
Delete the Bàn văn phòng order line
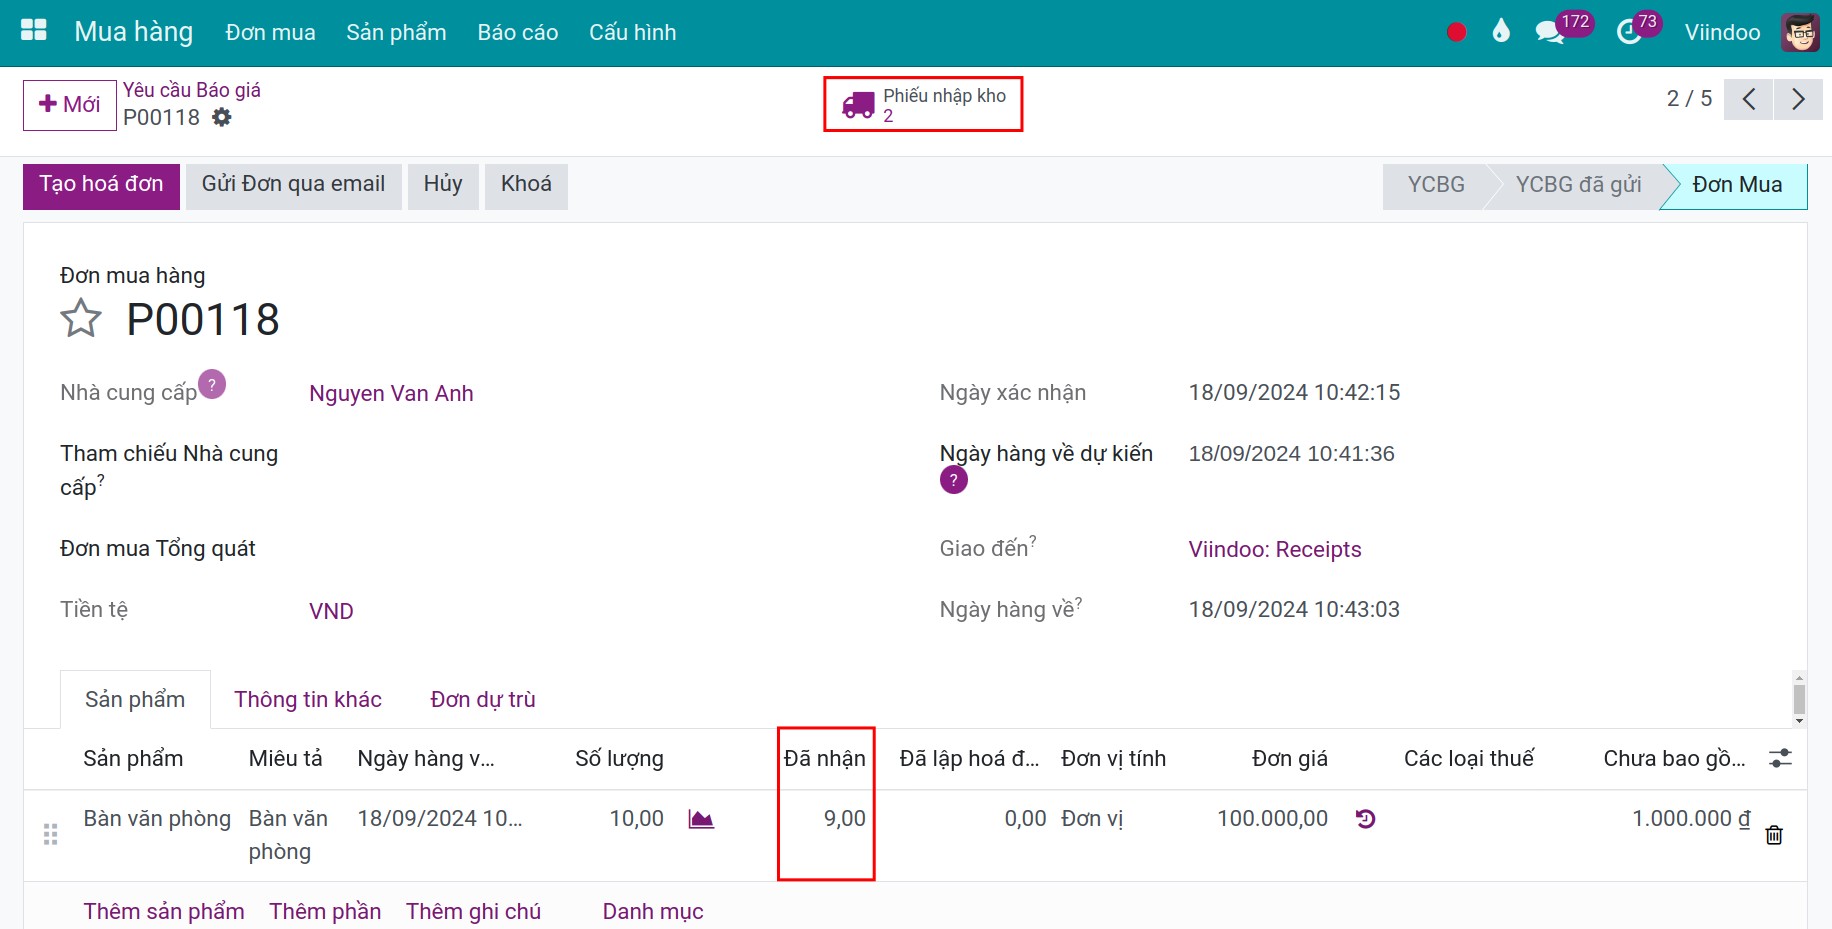point(1773,835)
